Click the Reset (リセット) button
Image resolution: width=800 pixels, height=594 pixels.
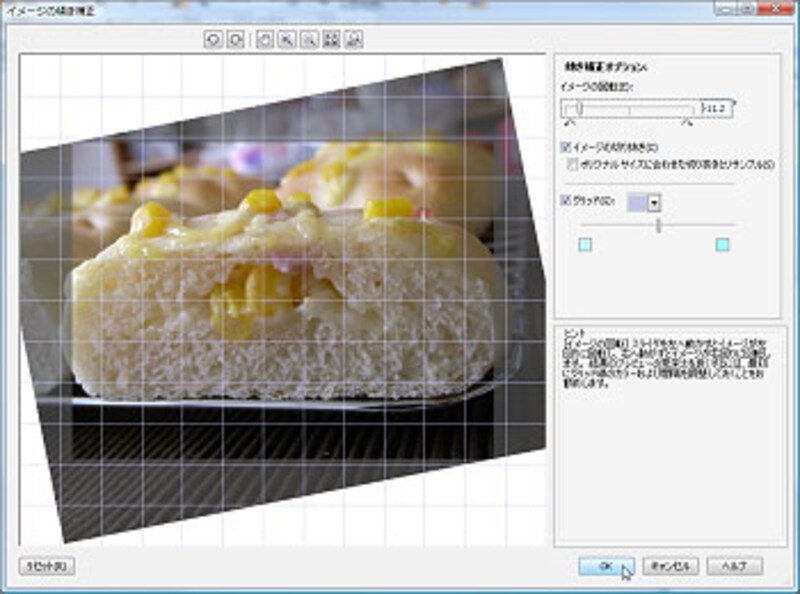(x=46, y=567)
